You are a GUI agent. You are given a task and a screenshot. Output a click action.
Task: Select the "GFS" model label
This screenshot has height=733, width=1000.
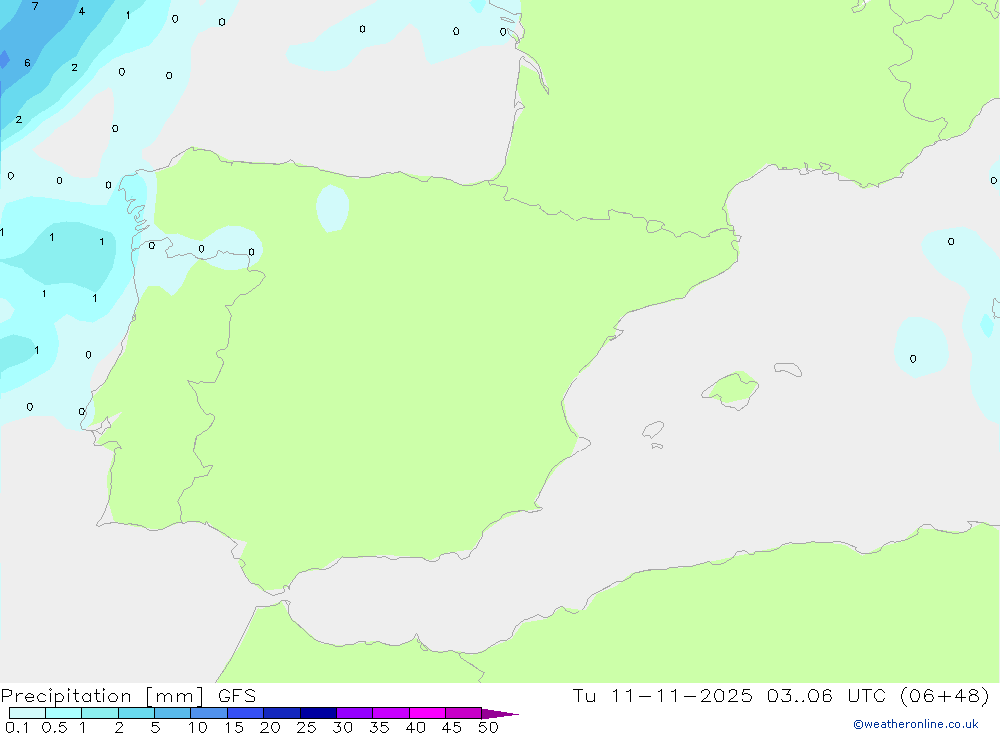pyautogui.click(x=237, y=696)
